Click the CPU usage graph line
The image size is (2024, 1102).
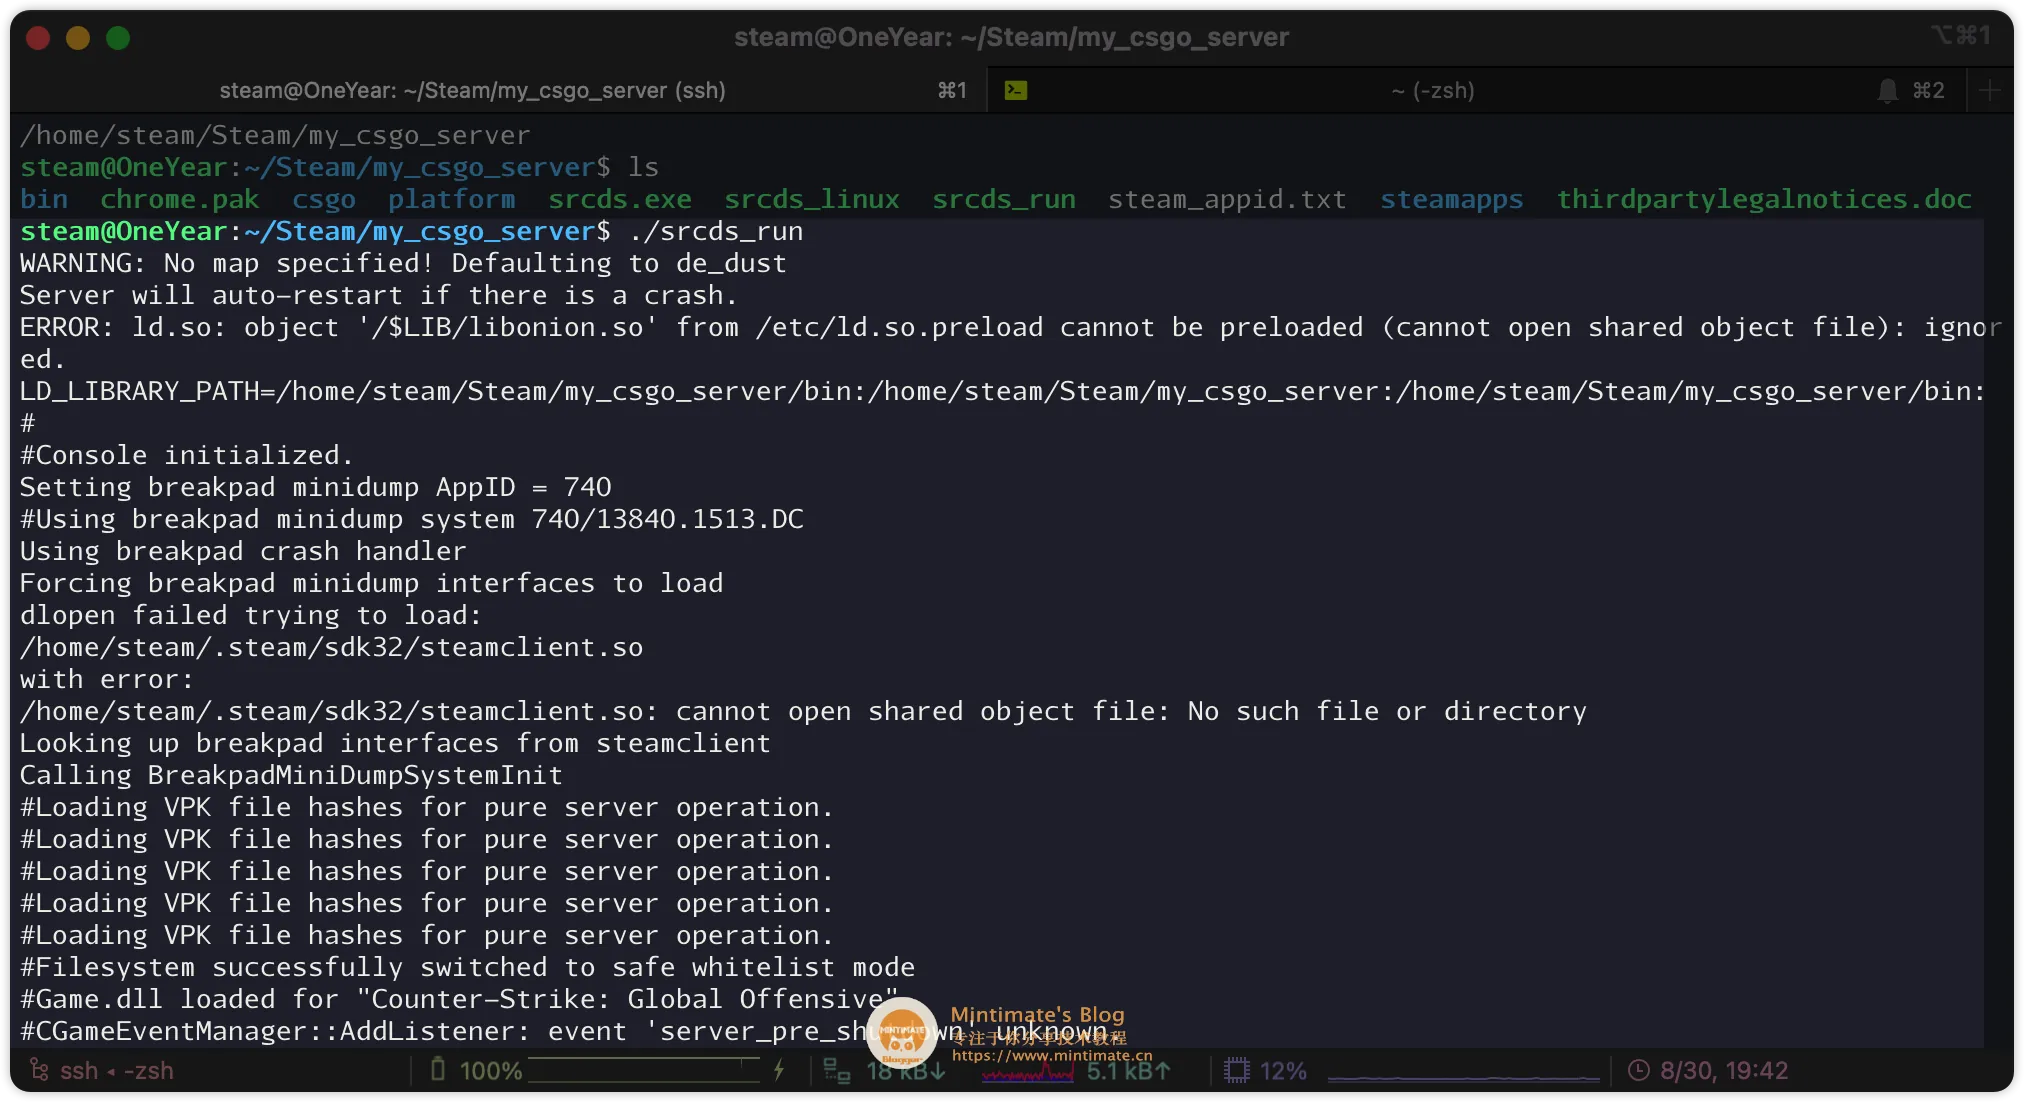pyautogui.click(x=1463, y=1077)
